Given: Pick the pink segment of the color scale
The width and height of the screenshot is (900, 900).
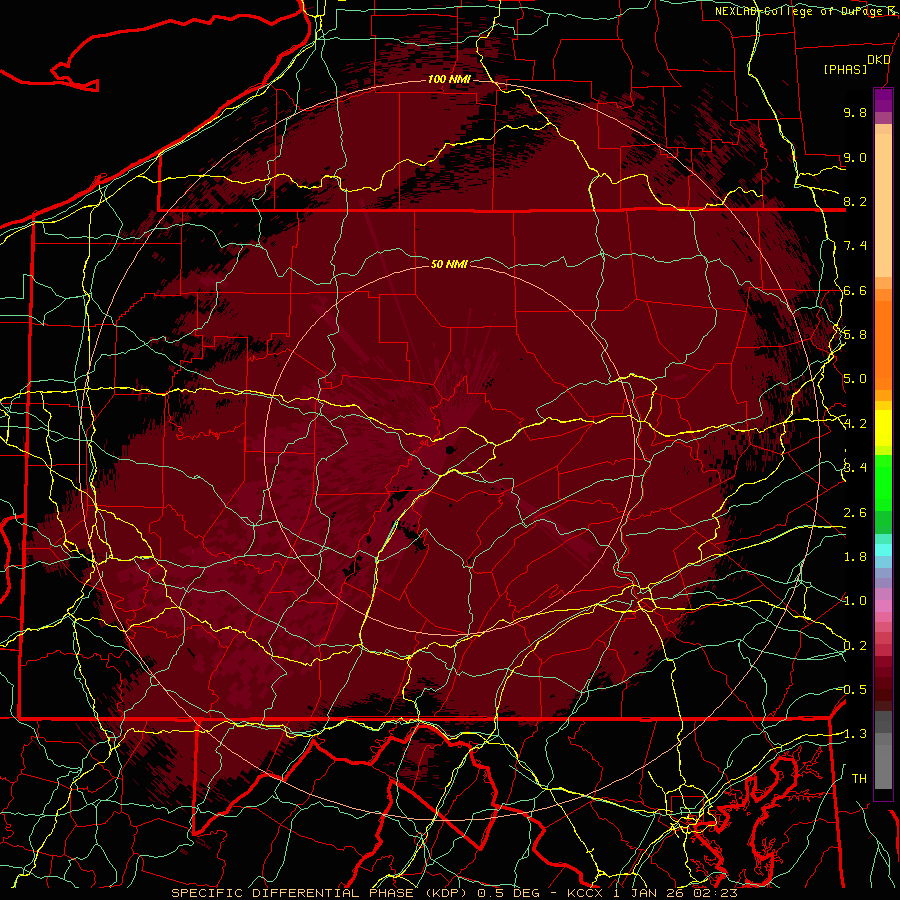Looking at the screenshot, I should click(x=883, y=606).
